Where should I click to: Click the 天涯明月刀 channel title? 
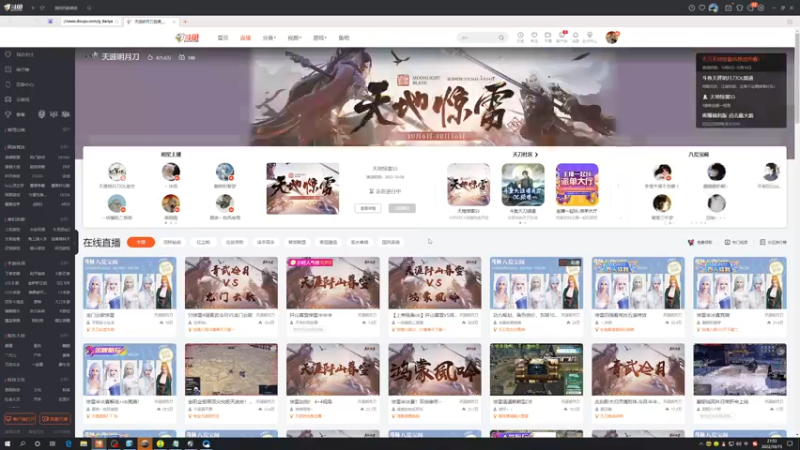click(120, 57)
